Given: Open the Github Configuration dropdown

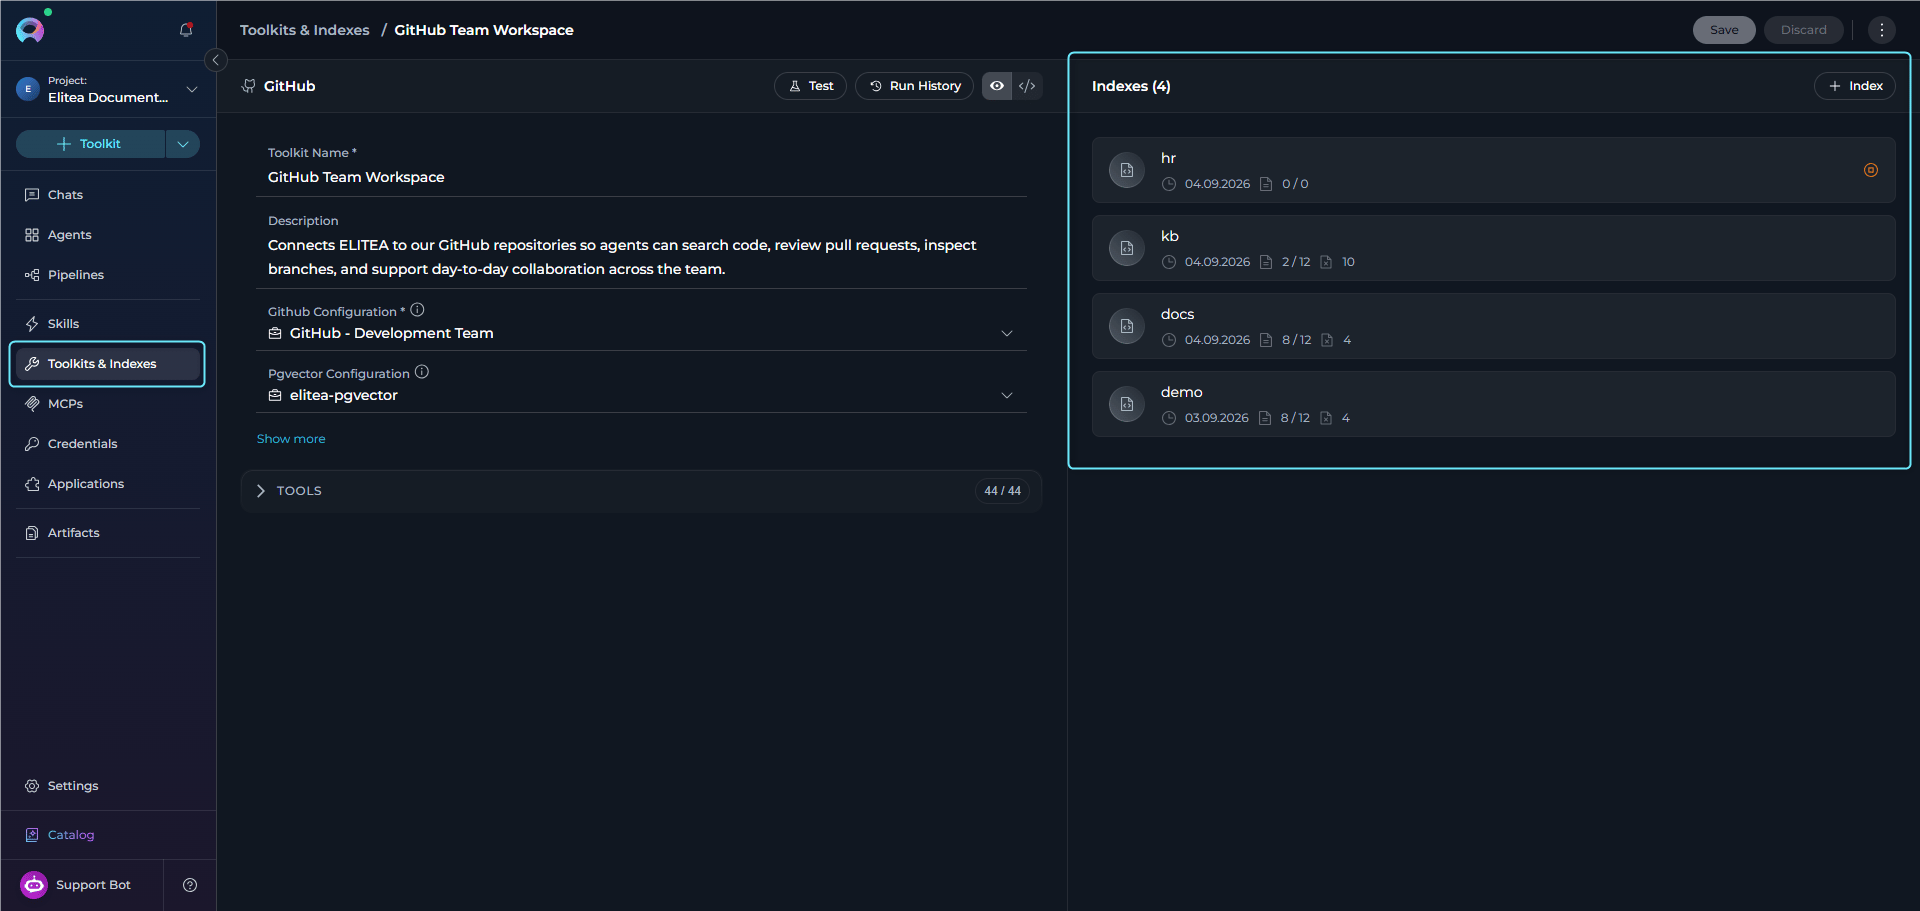Looking at the screenshot, I should click(642, 333).
